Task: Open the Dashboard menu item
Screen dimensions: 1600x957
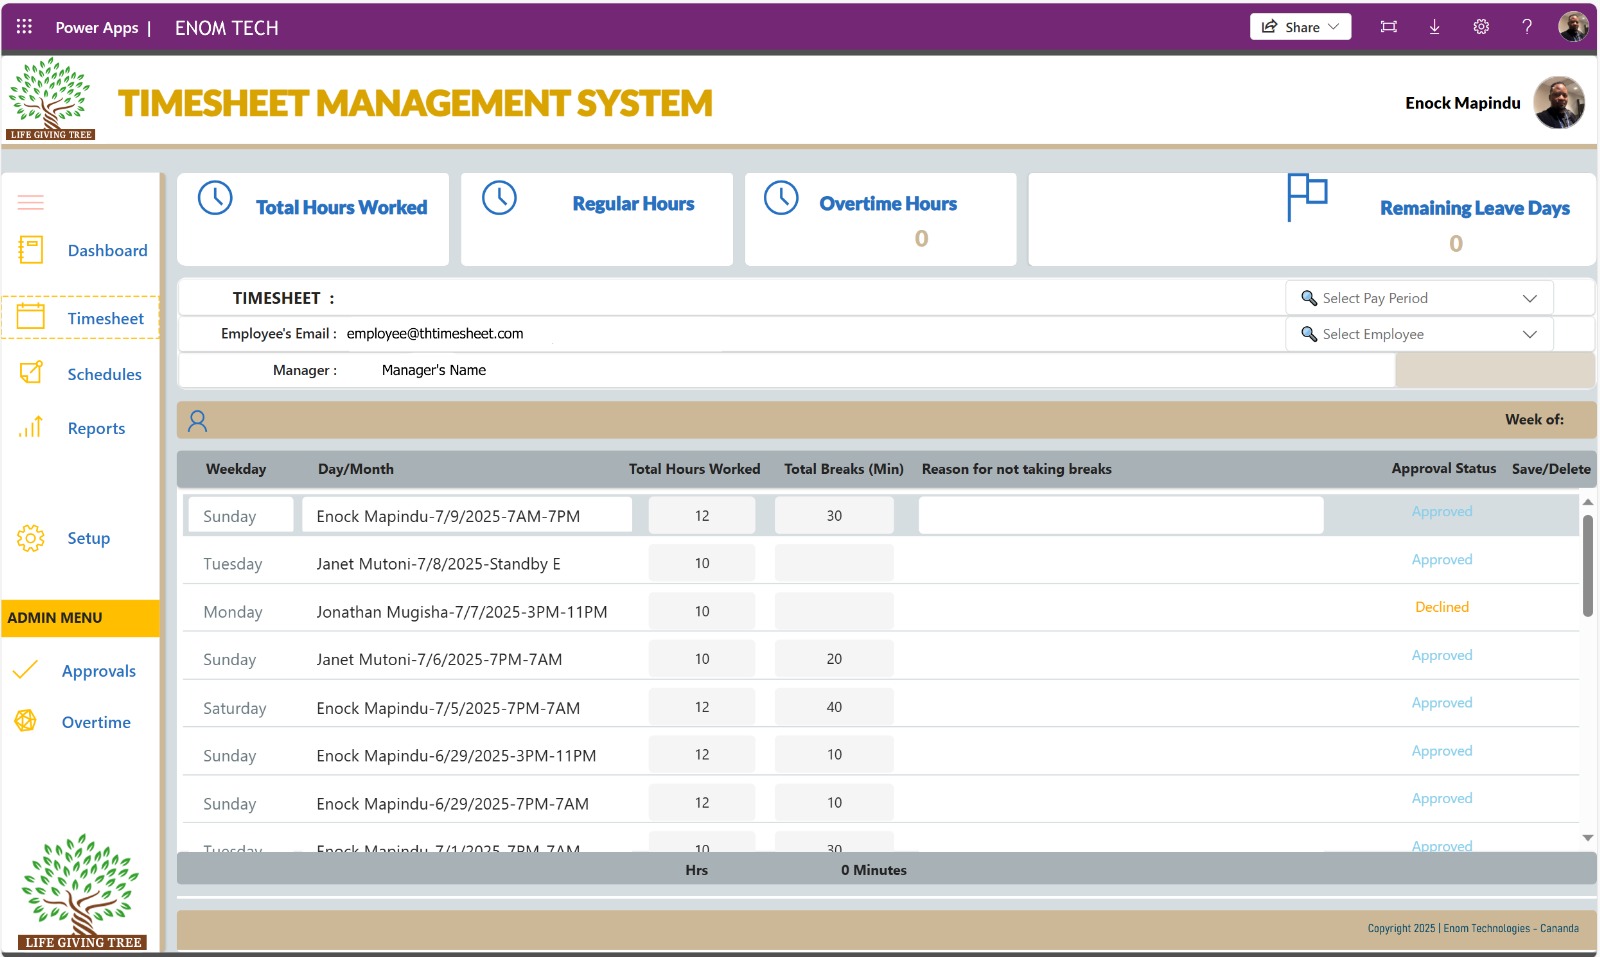Action: [107, 250]
